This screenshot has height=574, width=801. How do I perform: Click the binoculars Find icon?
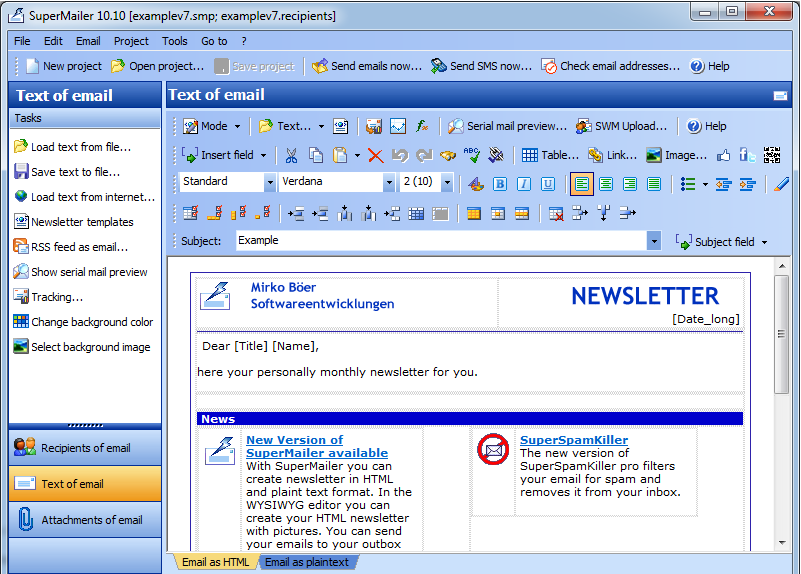coord(448,155)
